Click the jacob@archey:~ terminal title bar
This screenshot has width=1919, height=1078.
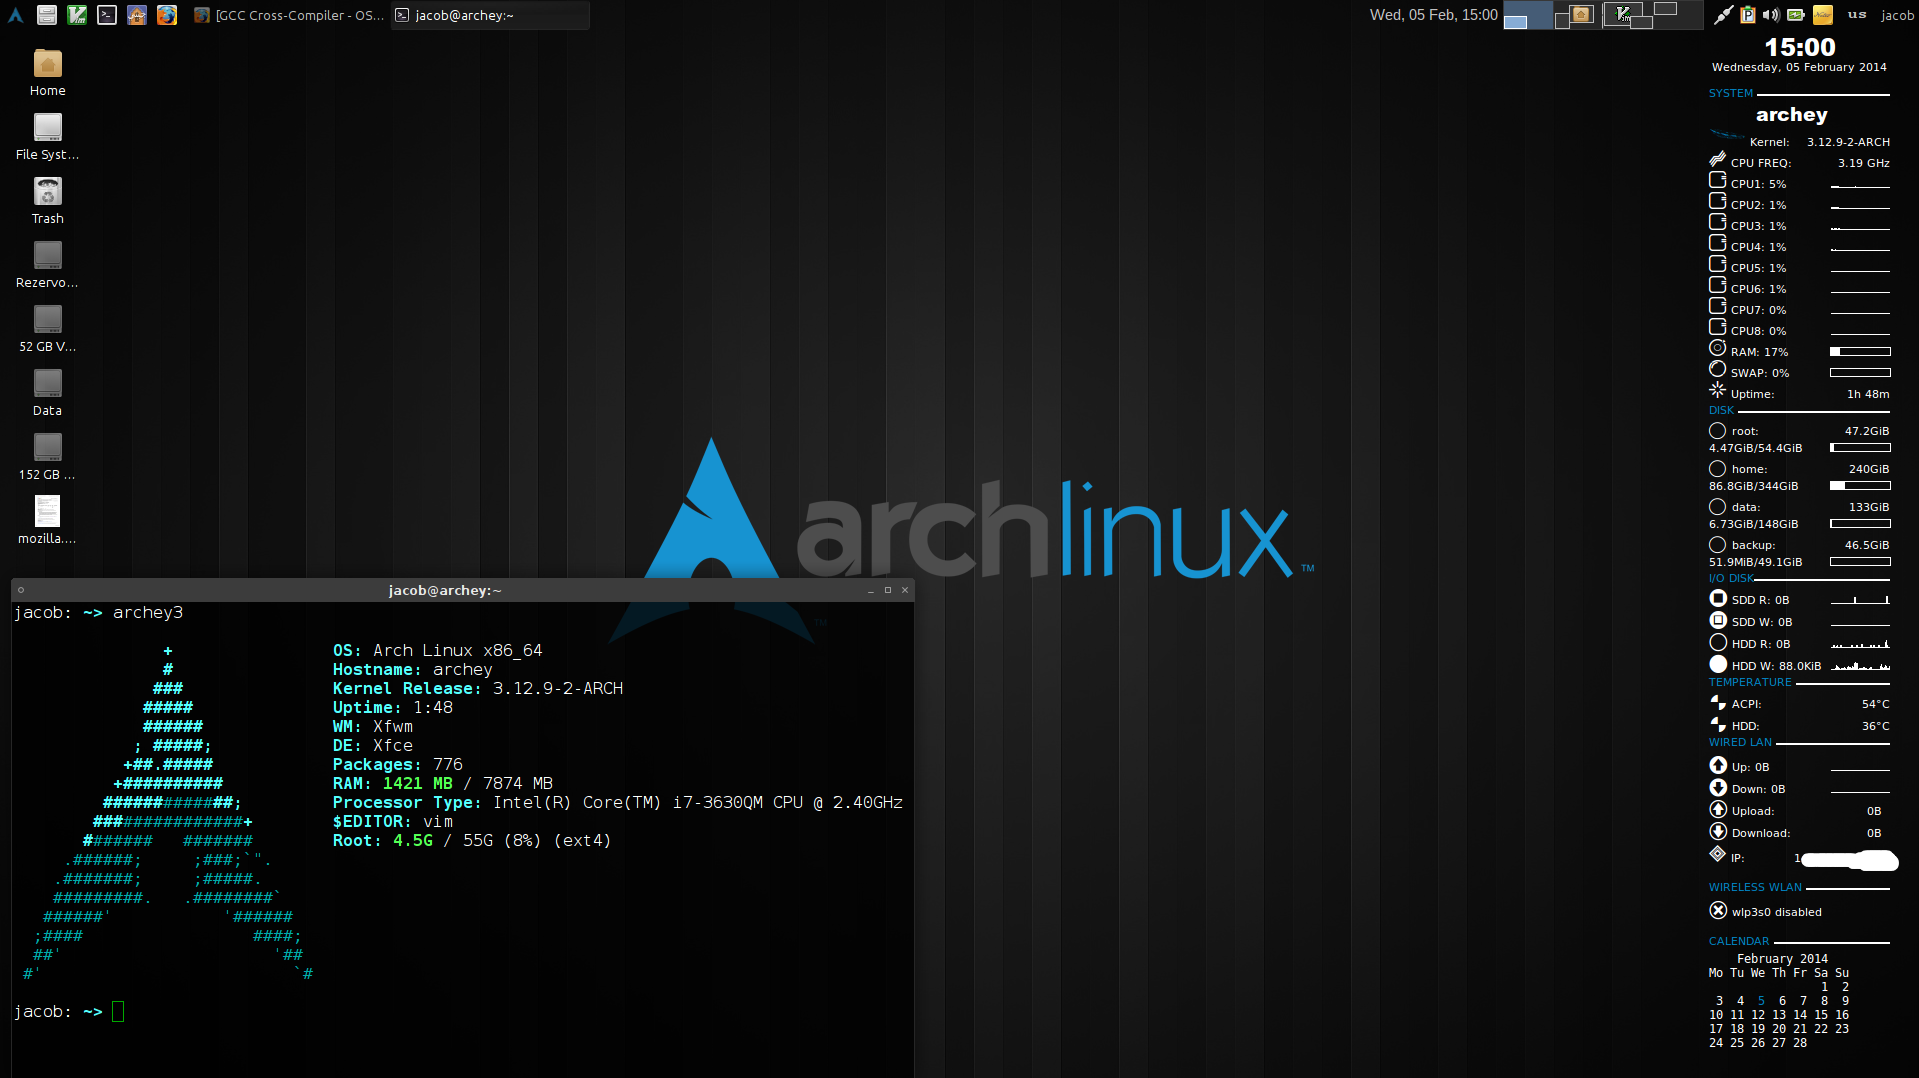click(x=445, y=590)
